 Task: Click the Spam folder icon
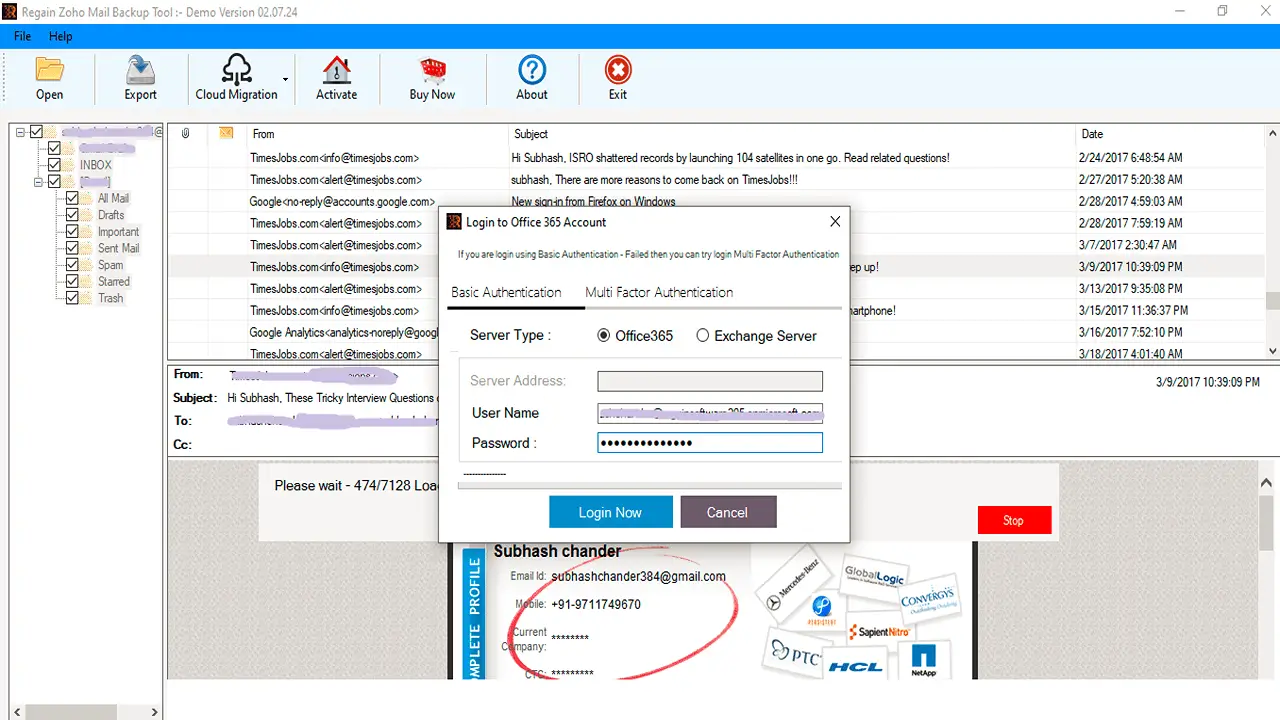[x=88, y=265]
